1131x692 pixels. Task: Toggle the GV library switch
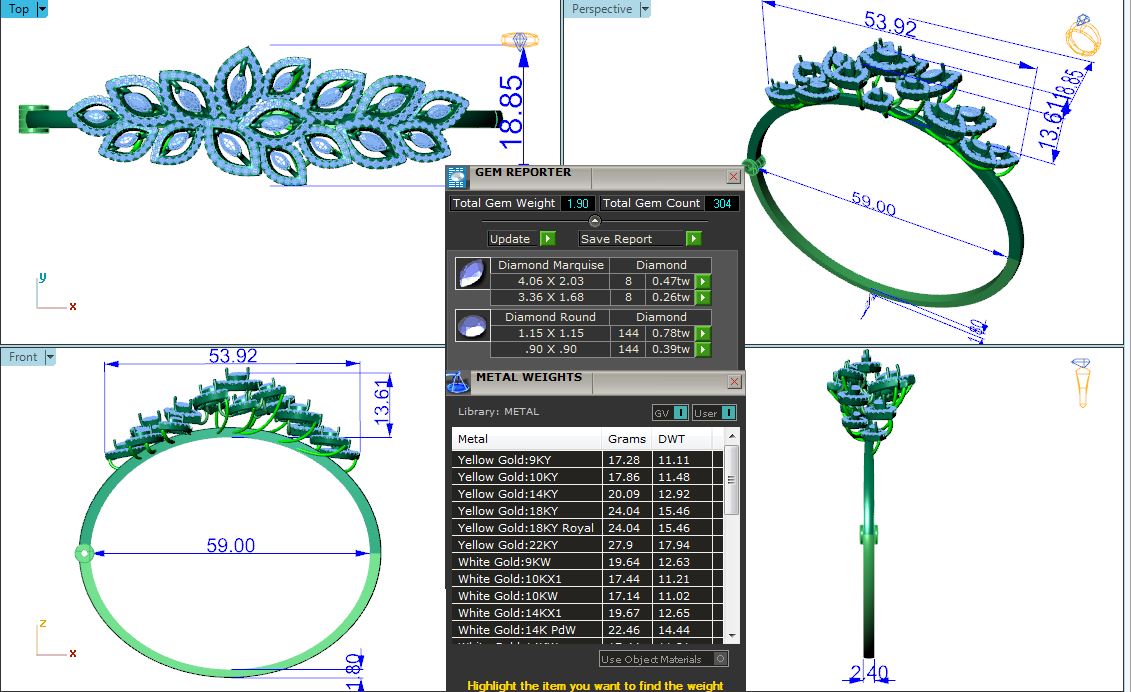click(x=680, y=413)
